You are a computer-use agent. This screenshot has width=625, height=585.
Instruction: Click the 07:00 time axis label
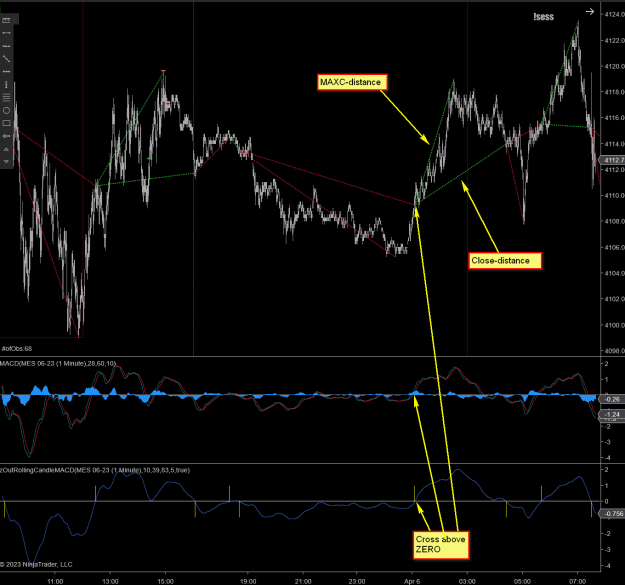(577, 581)
